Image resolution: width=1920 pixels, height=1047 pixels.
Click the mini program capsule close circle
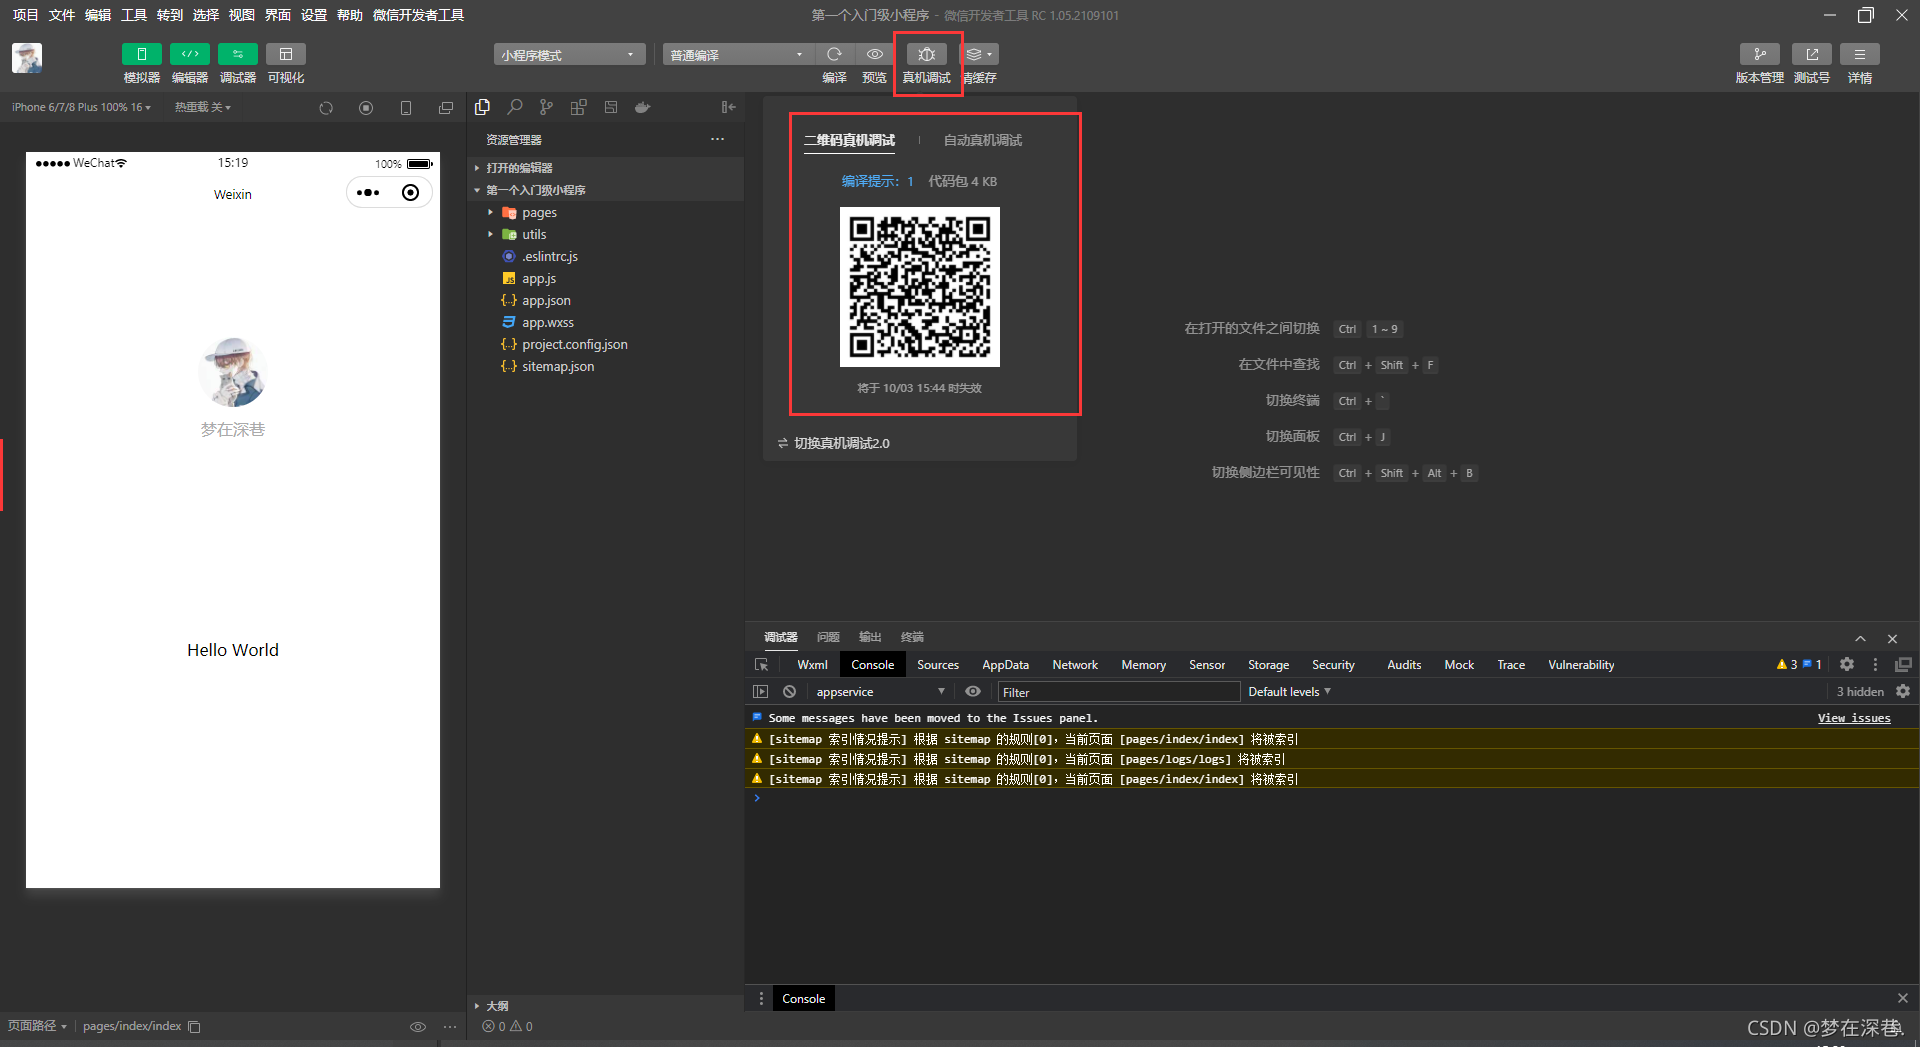[x=410, y=193]
